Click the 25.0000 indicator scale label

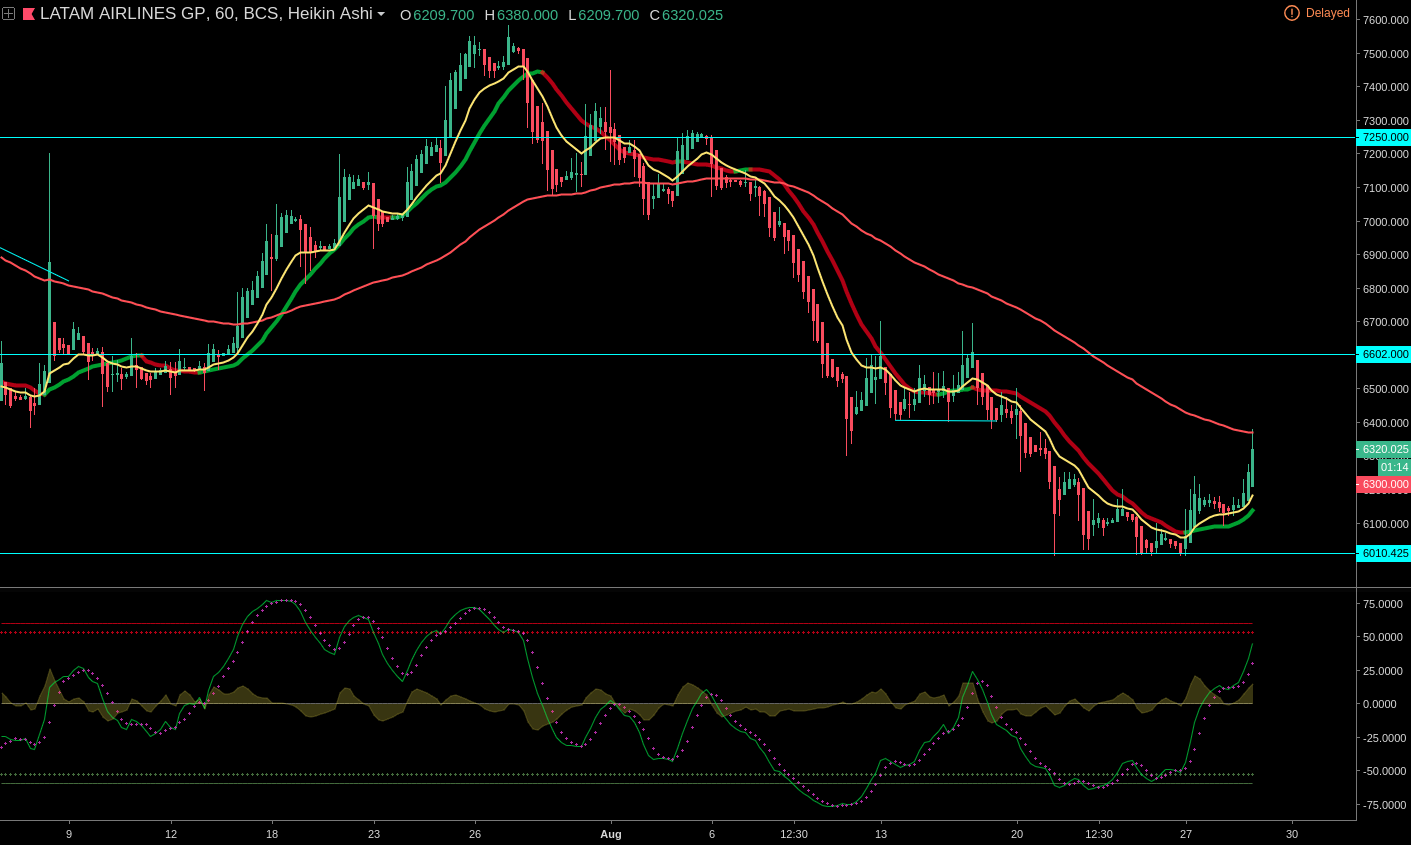pyautogui.click(x=1381, y=671)
